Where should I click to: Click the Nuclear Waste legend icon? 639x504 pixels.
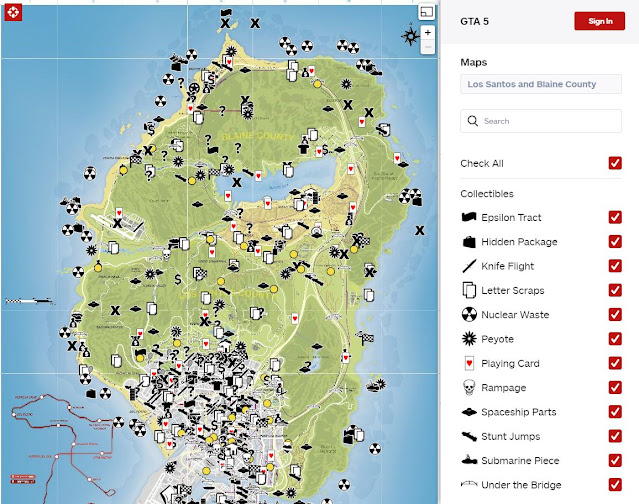click(x=469, y=315)
